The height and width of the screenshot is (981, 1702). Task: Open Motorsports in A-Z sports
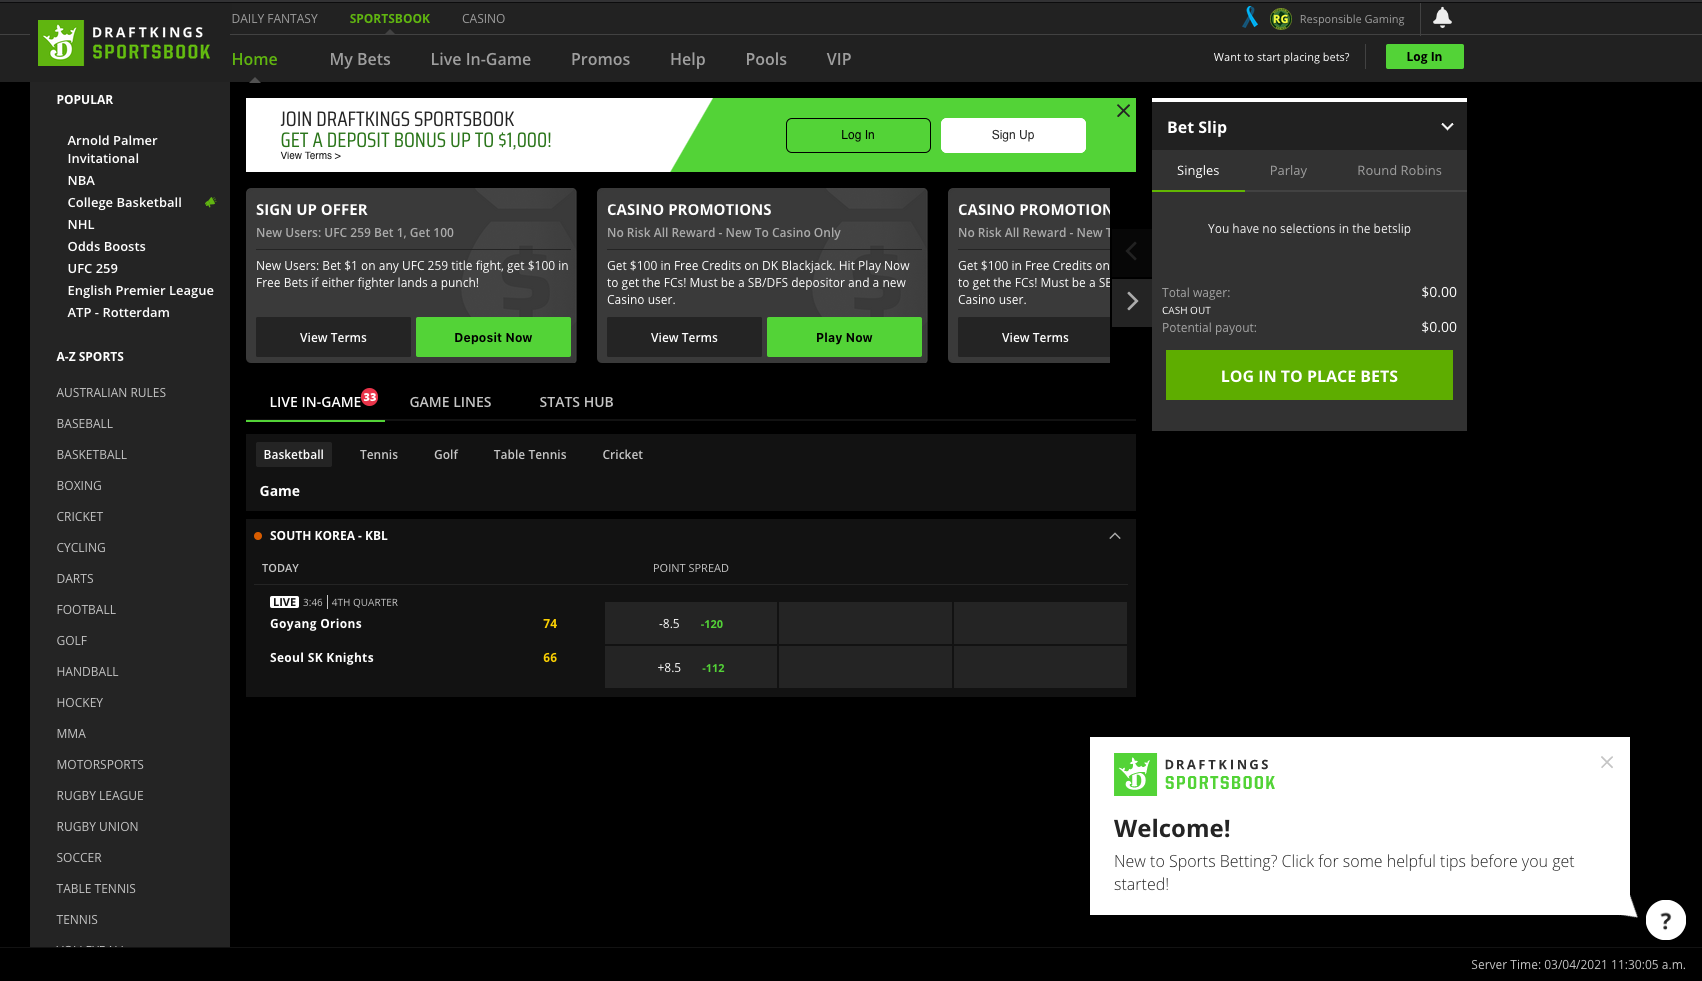click(x=100, y=765)
